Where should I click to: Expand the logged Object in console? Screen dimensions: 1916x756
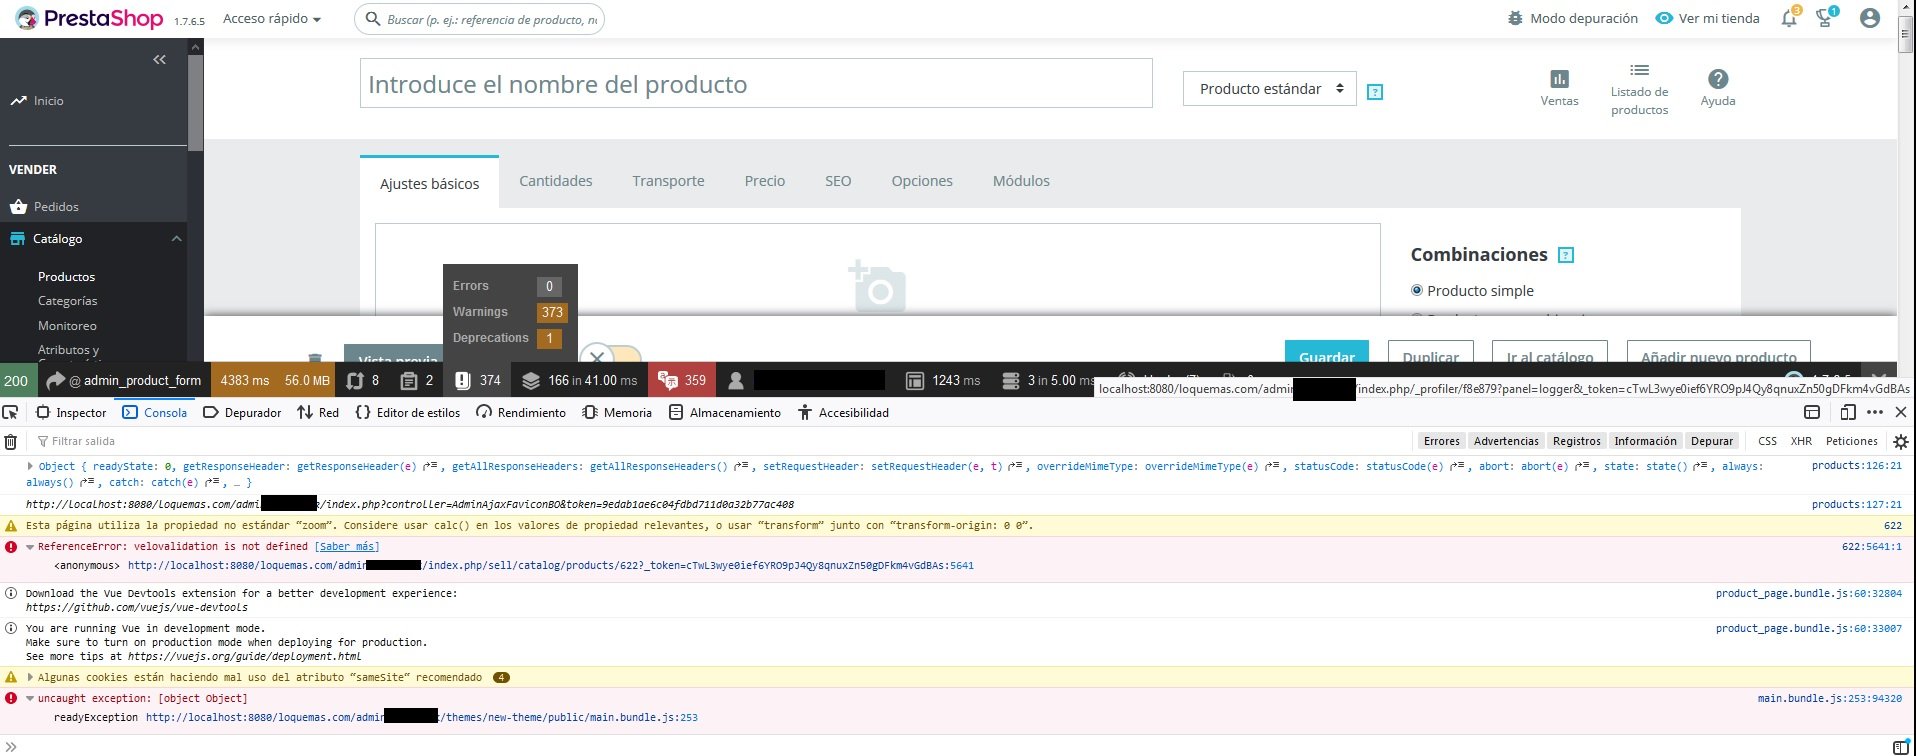point(30,466)
